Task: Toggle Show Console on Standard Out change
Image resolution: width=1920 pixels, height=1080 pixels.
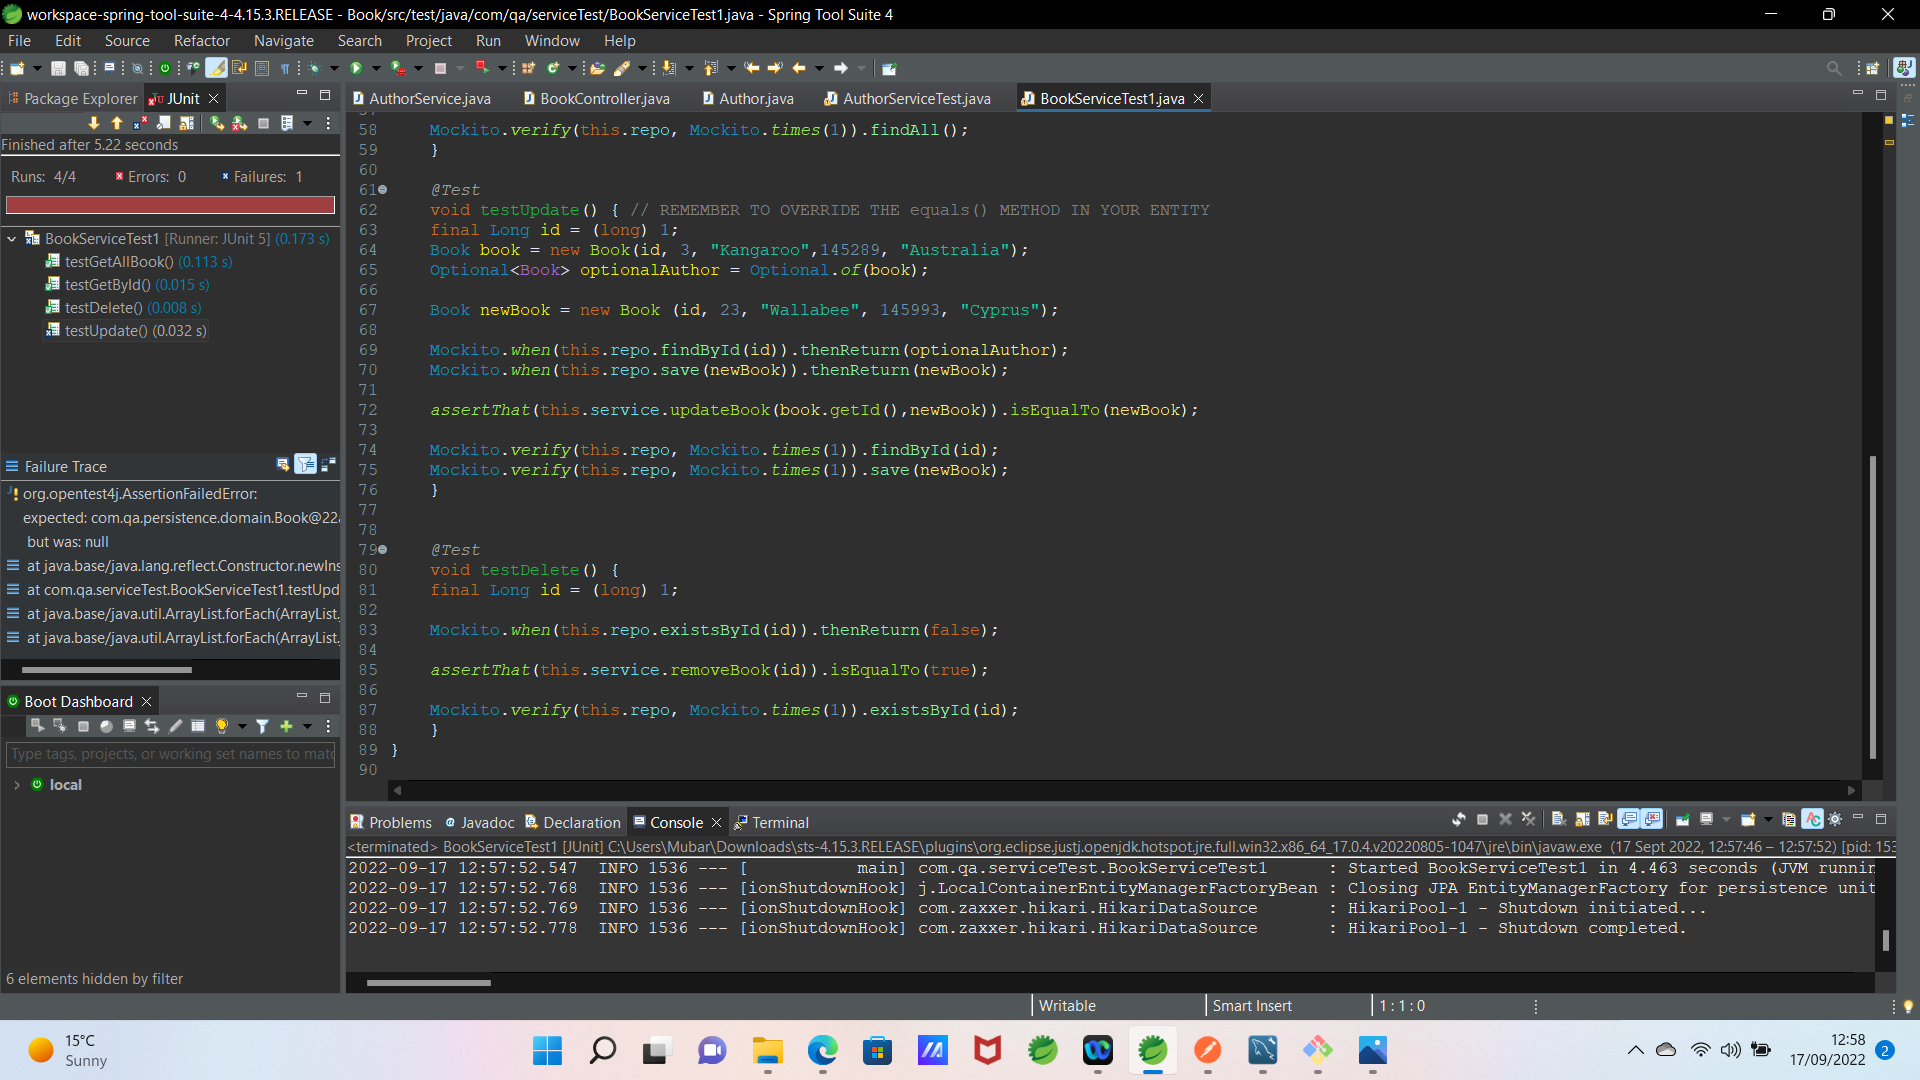Action: click(x=1628, y=820)
